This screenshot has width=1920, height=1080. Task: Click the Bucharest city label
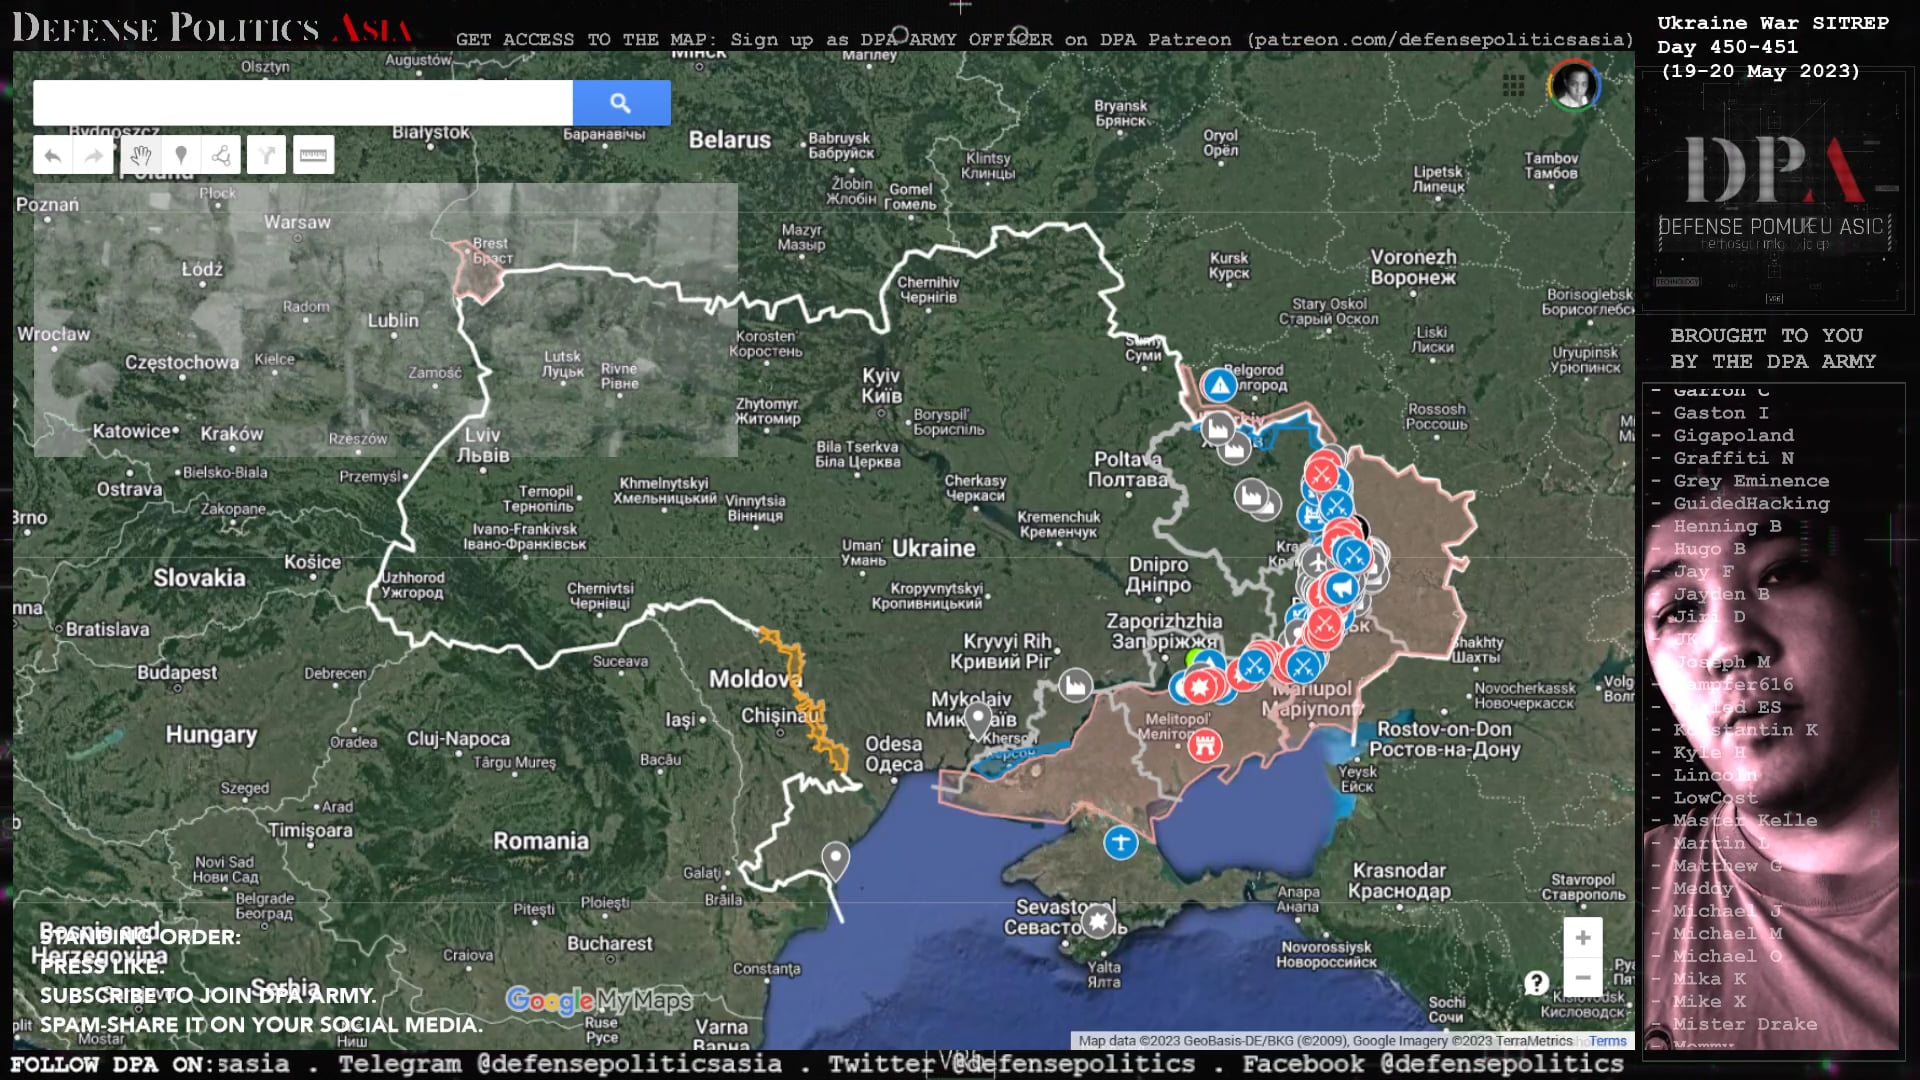[609, 943]
